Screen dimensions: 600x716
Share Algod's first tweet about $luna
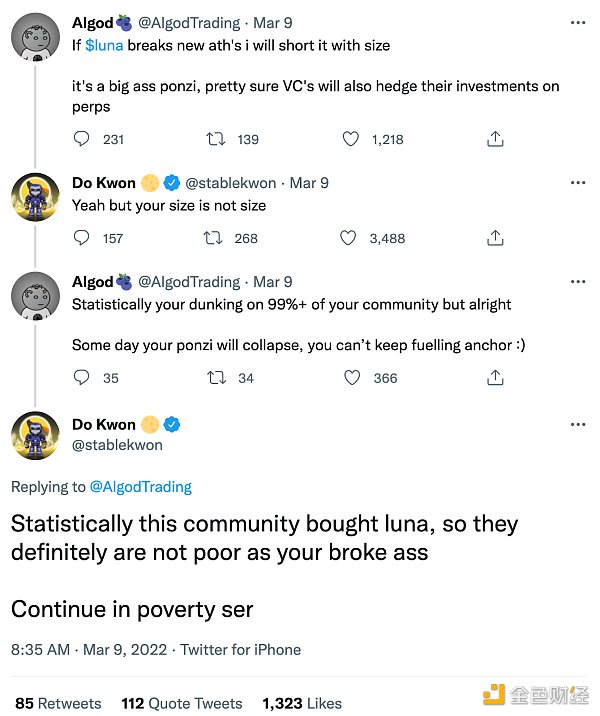[x=495, y=140]
